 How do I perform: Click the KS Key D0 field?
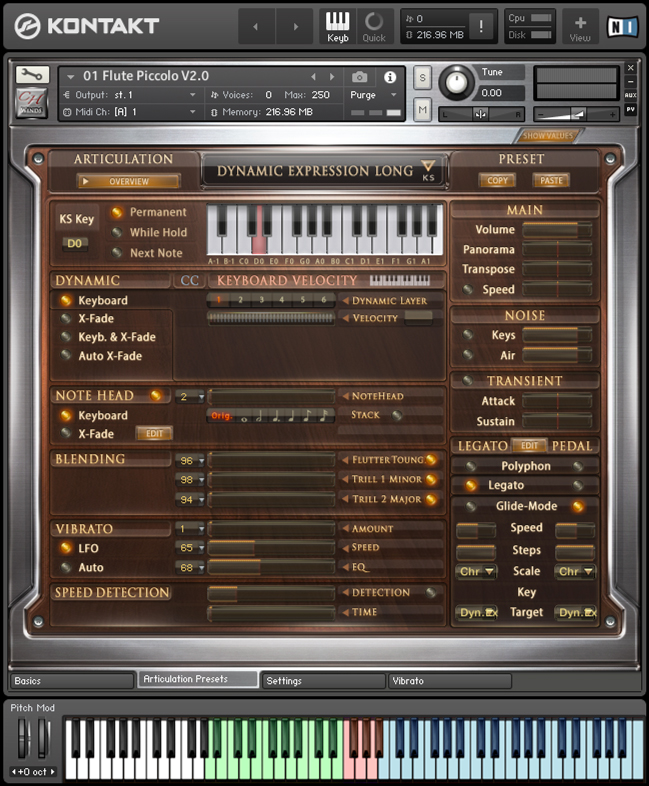pyautogui.click(x=74, y=244)
